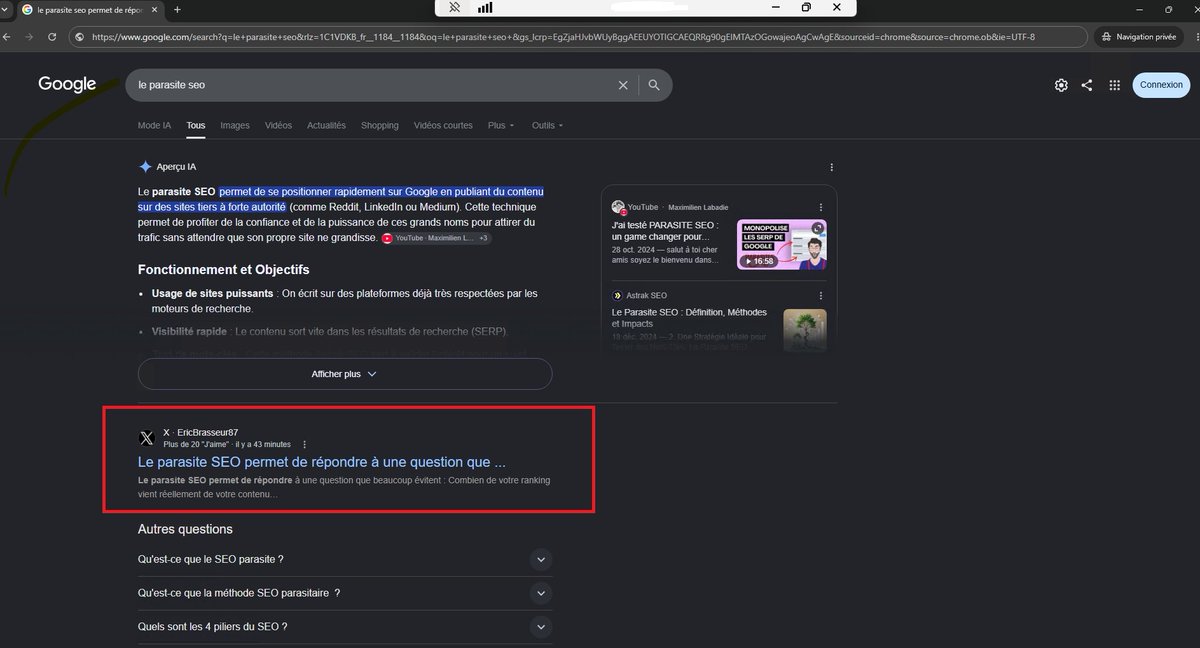Expand AI overview with Afficher plus
Viewport: 1200px width, 648px height.
point(345,374)
